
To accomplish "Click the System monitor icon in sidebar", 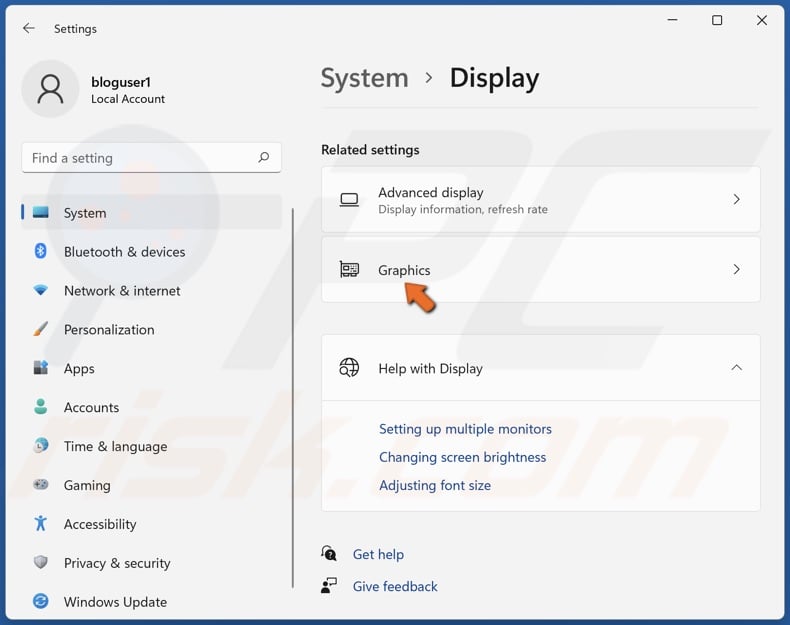I will pos(41,213).
